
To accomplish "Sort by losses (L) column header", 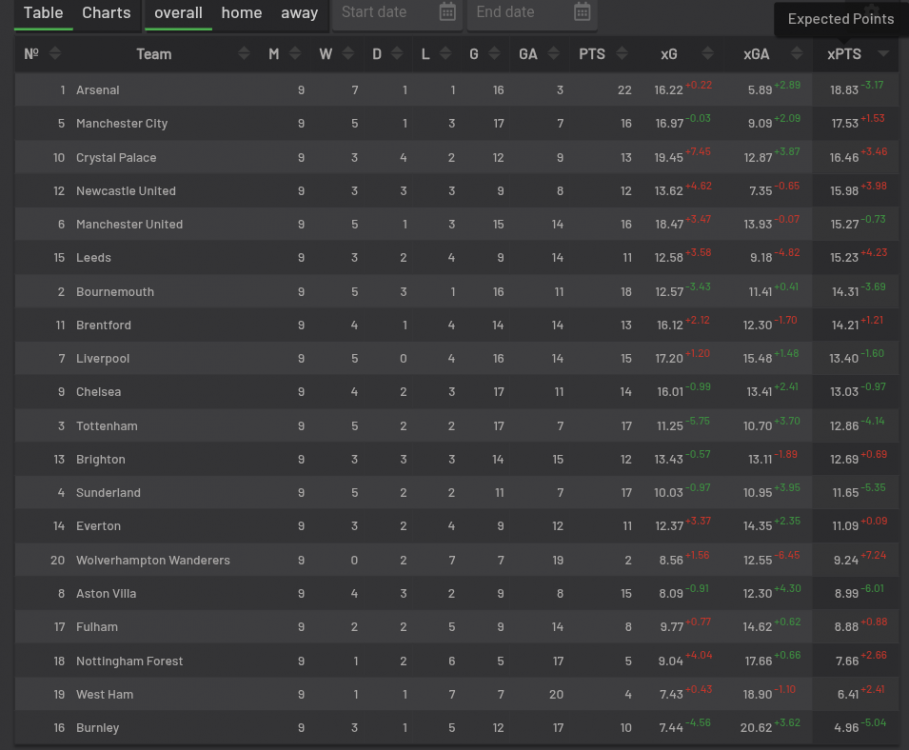I will point(425,54).
